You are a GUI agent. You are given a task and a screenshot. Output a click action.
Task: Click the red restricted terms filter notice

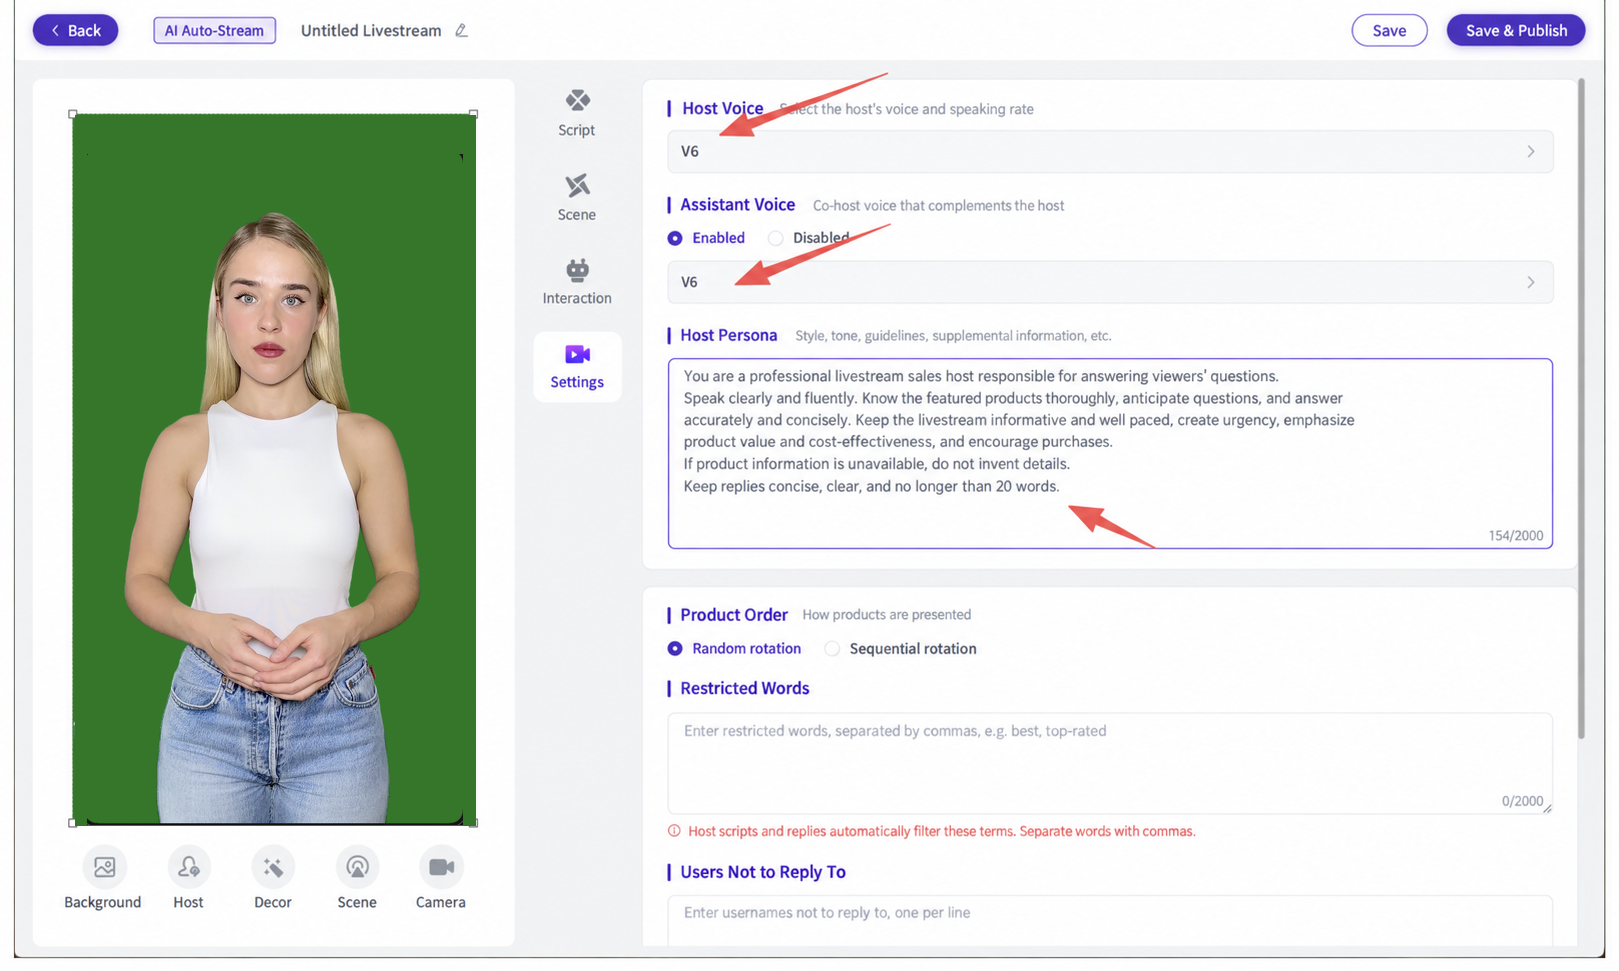932,831
